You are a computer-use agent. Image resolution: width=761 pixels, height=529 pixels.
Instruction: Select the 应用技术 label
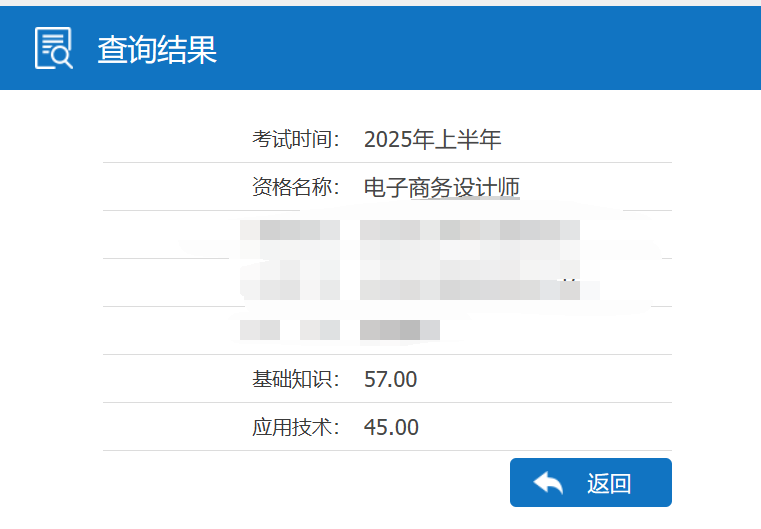point(296,427)
